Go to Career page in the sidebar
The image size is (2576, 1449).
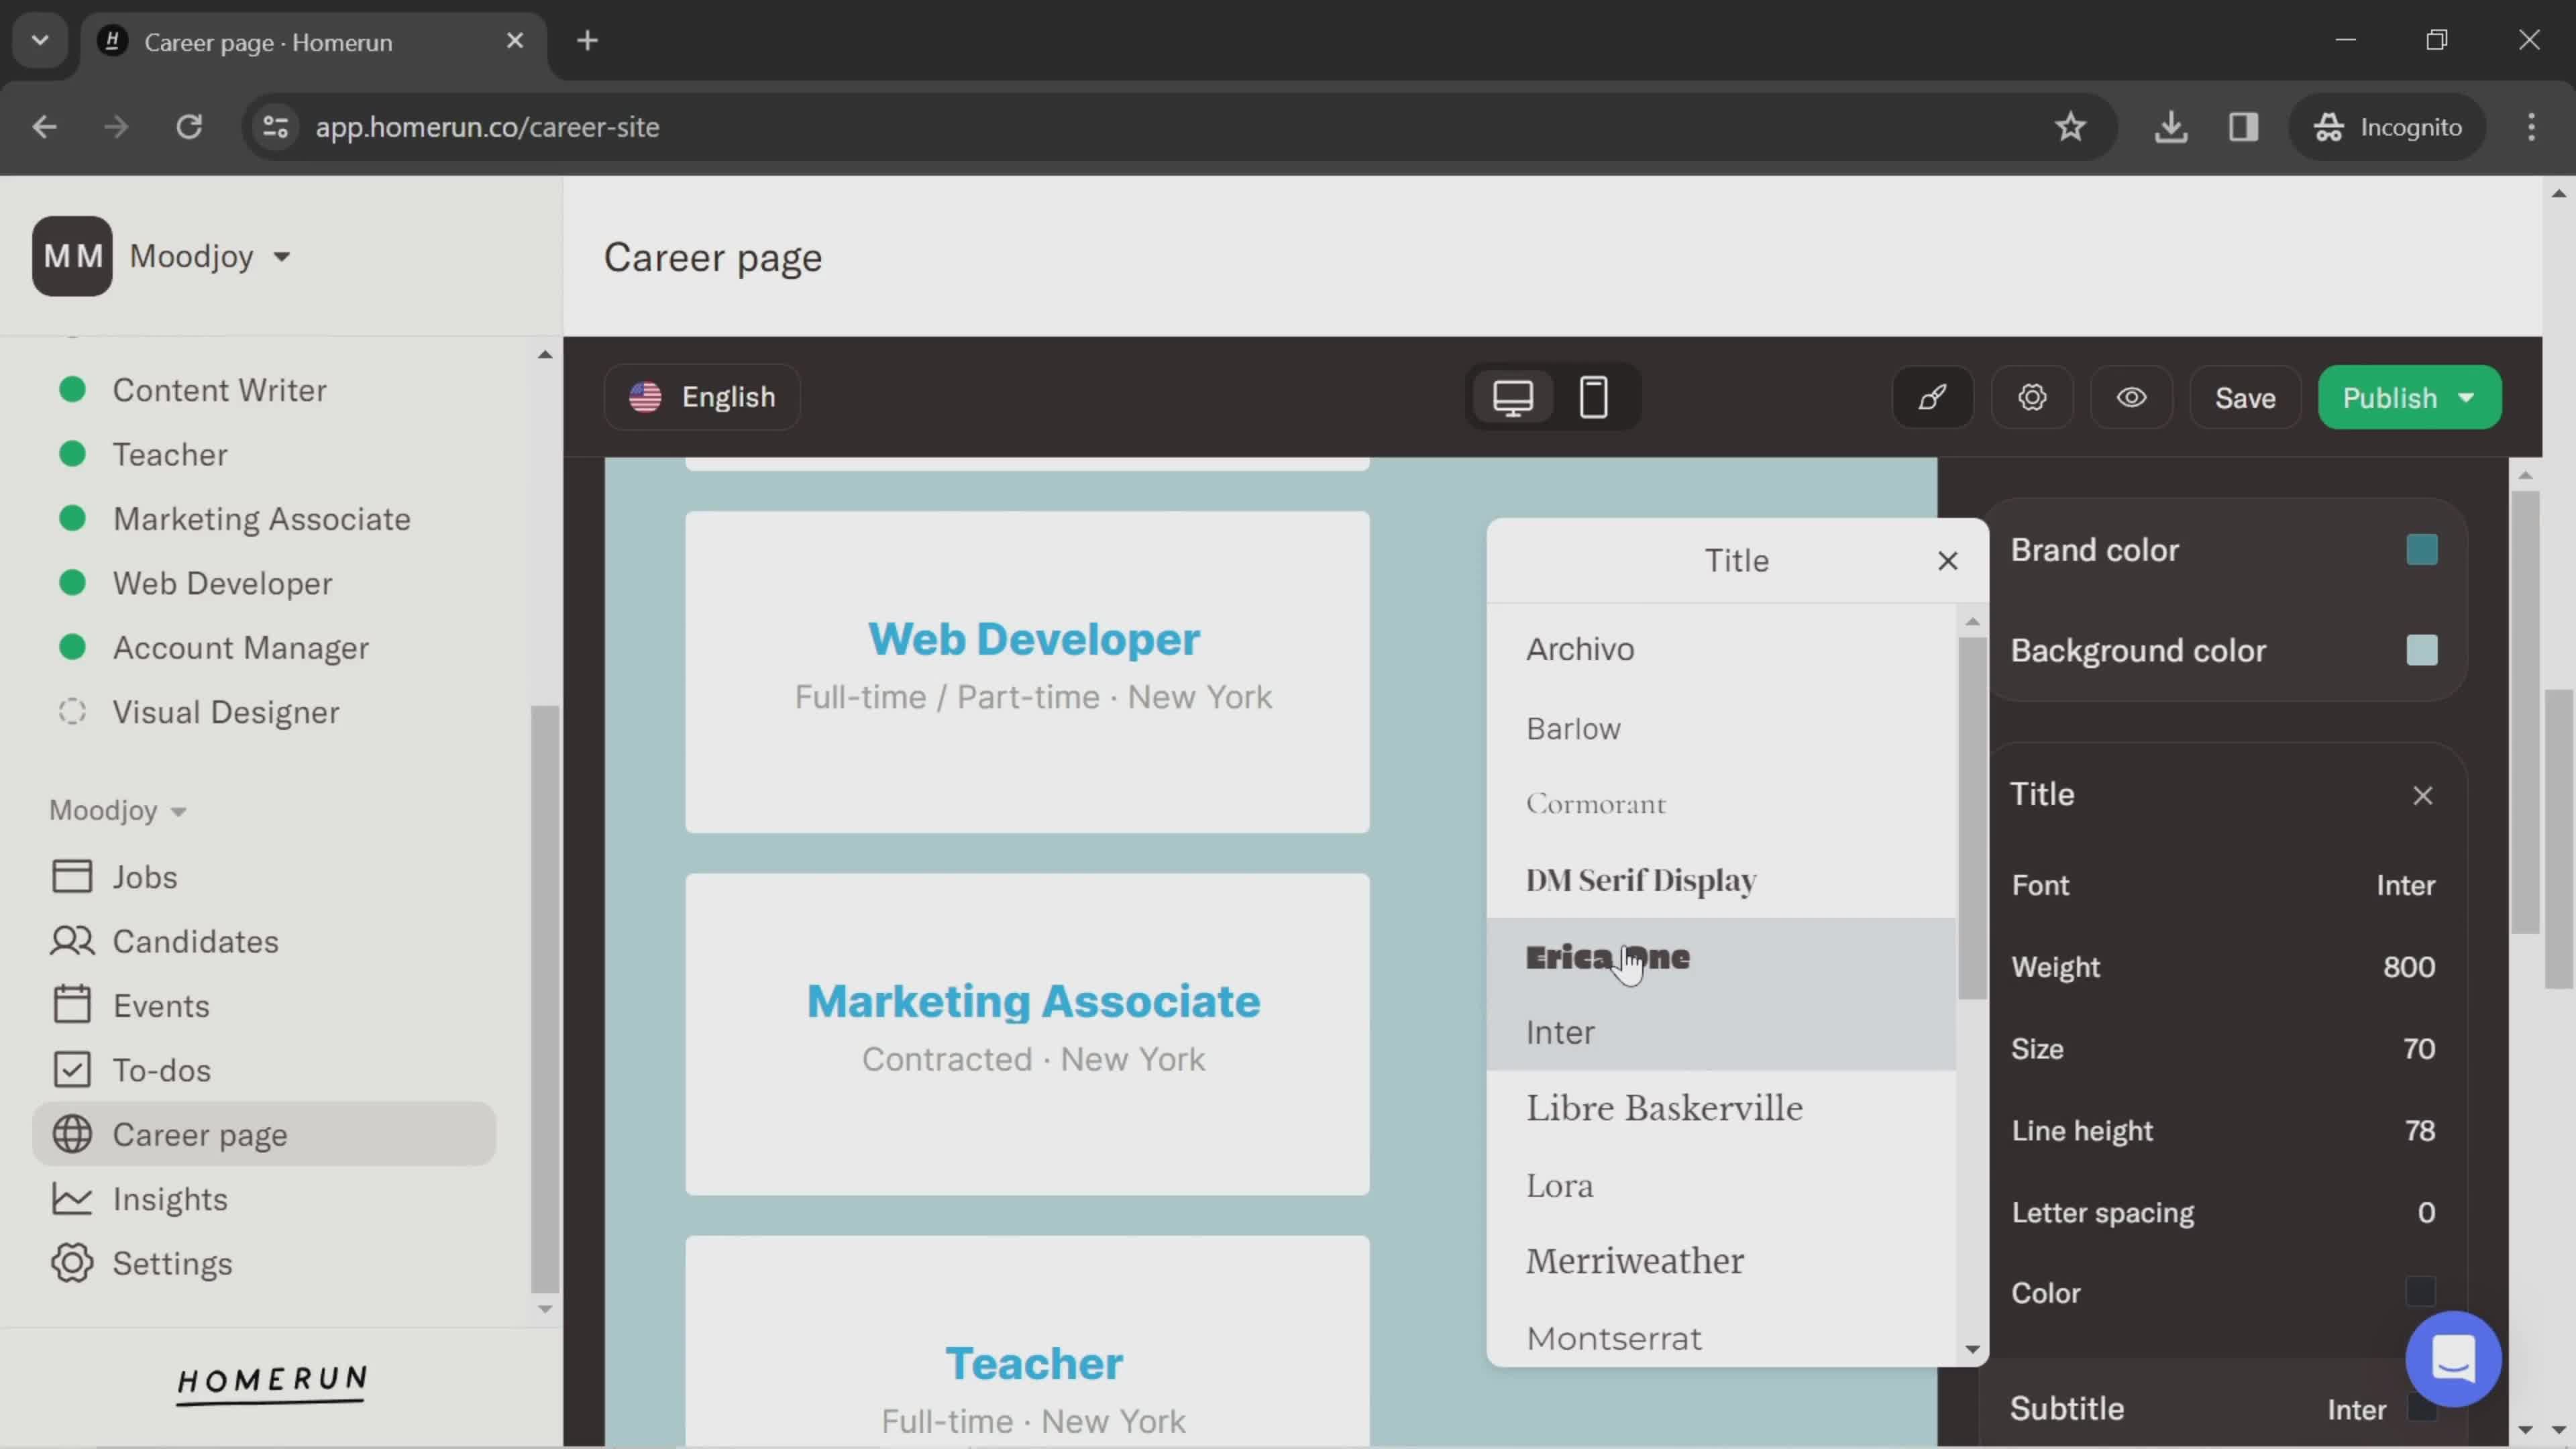264,1134
